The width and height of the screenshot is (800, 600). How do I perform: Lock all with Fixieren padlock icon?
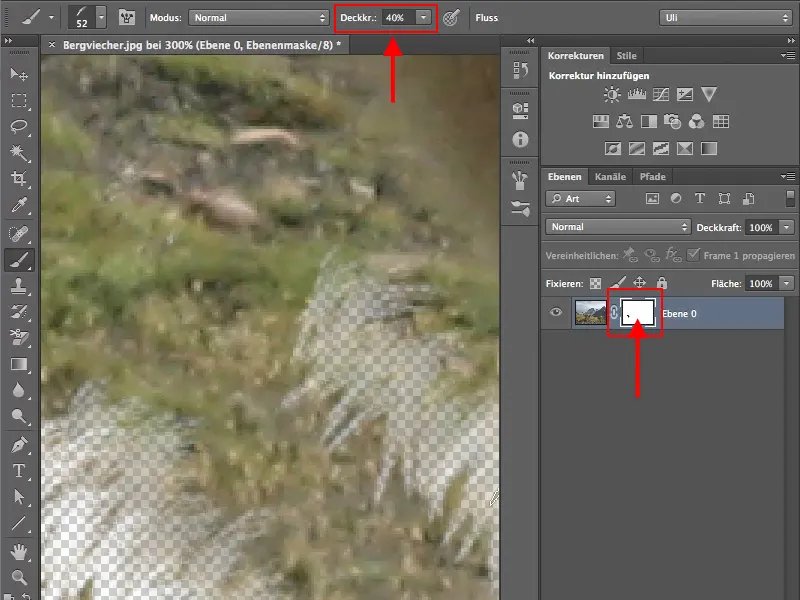click(662, 283)
